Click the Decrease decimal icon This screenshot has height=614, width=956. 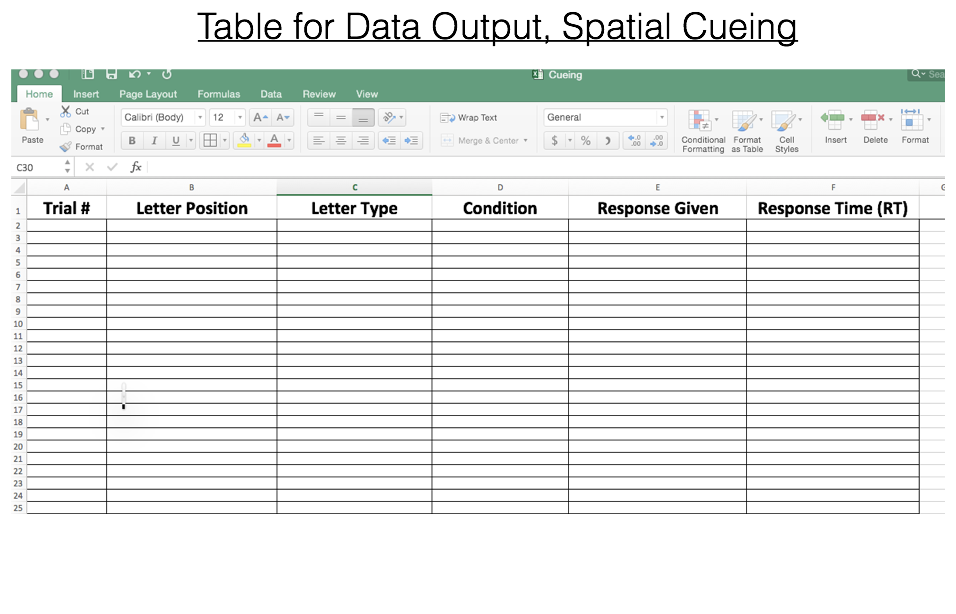click(657, 141)
